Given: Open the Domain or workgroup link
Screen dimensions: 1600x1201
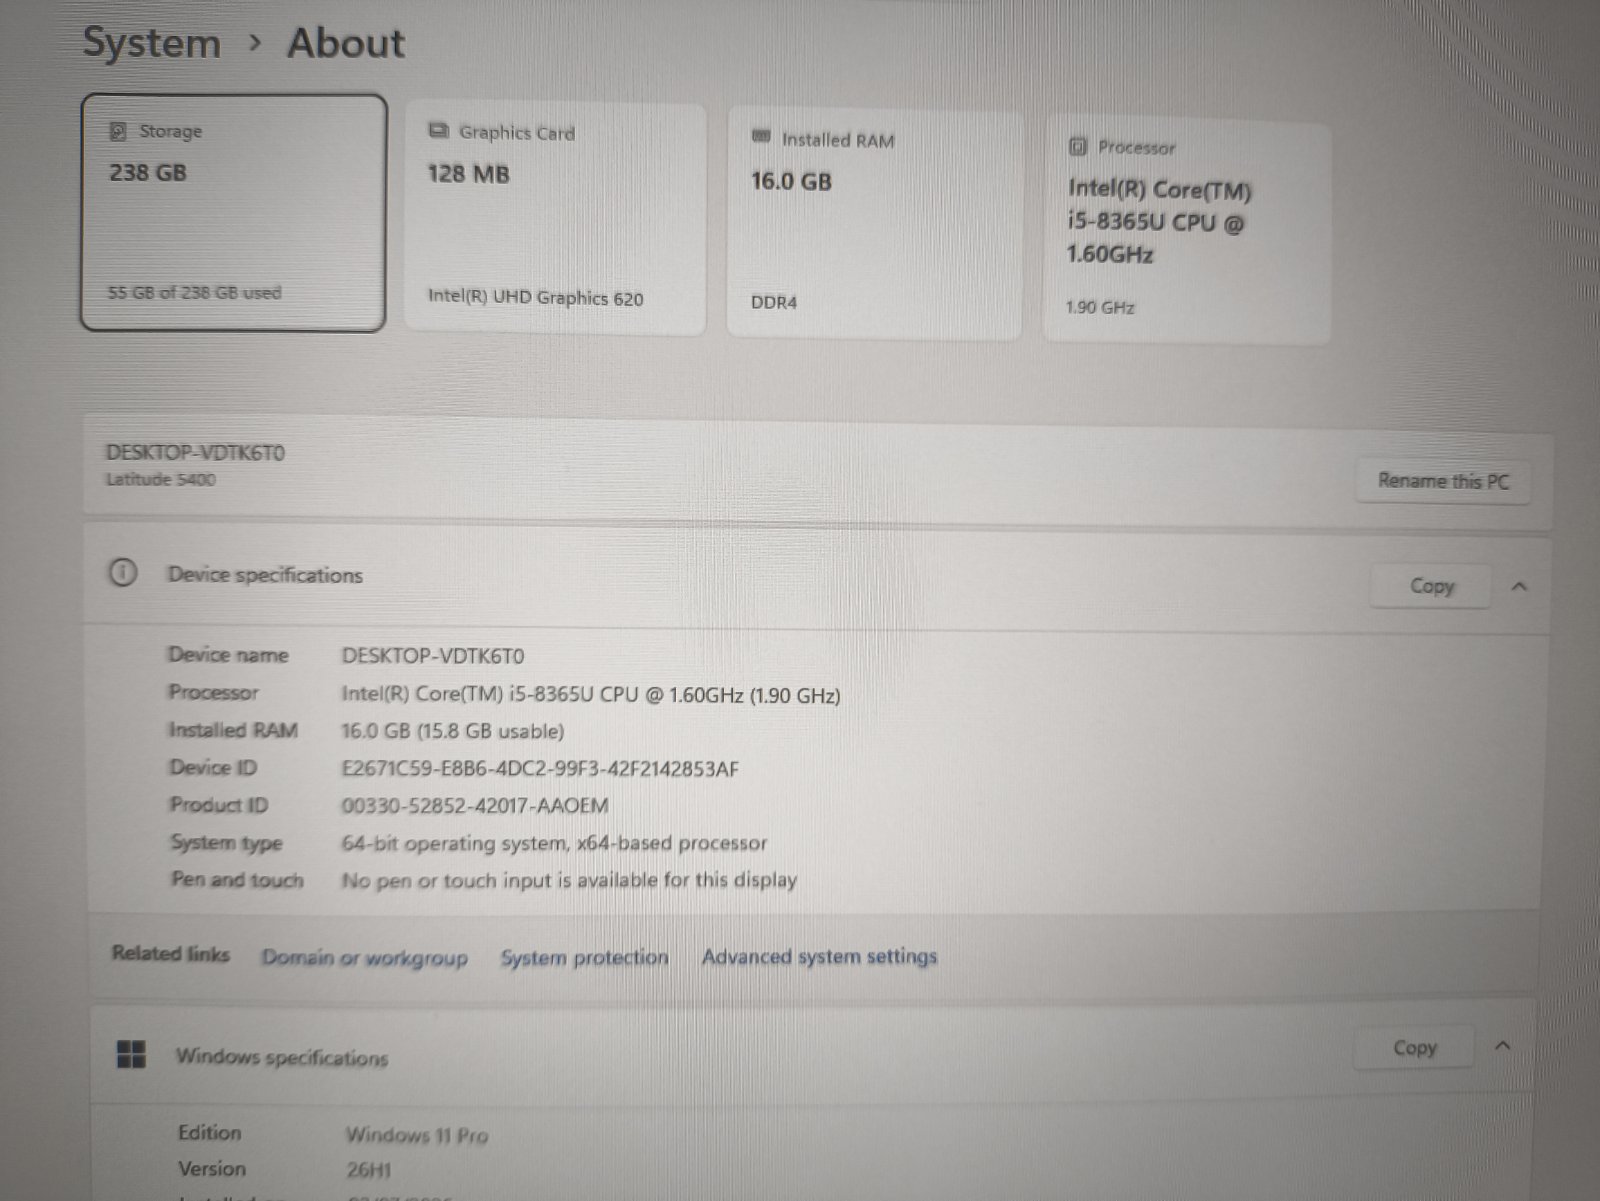Looking at the screenshot, I should tap(365, 957).
